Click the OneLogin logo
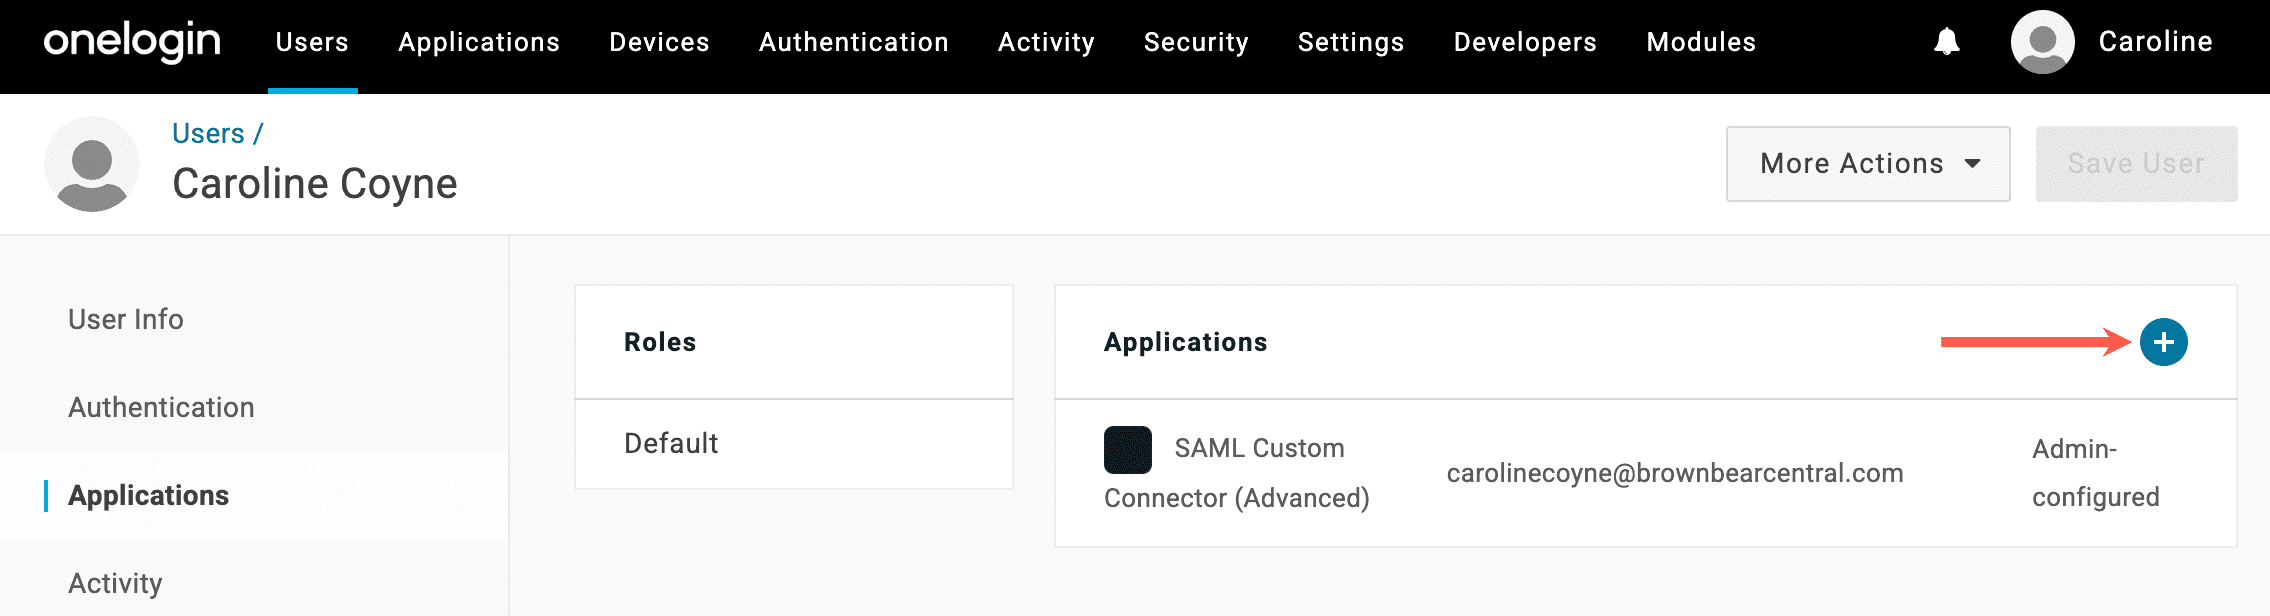 (132, 42)
